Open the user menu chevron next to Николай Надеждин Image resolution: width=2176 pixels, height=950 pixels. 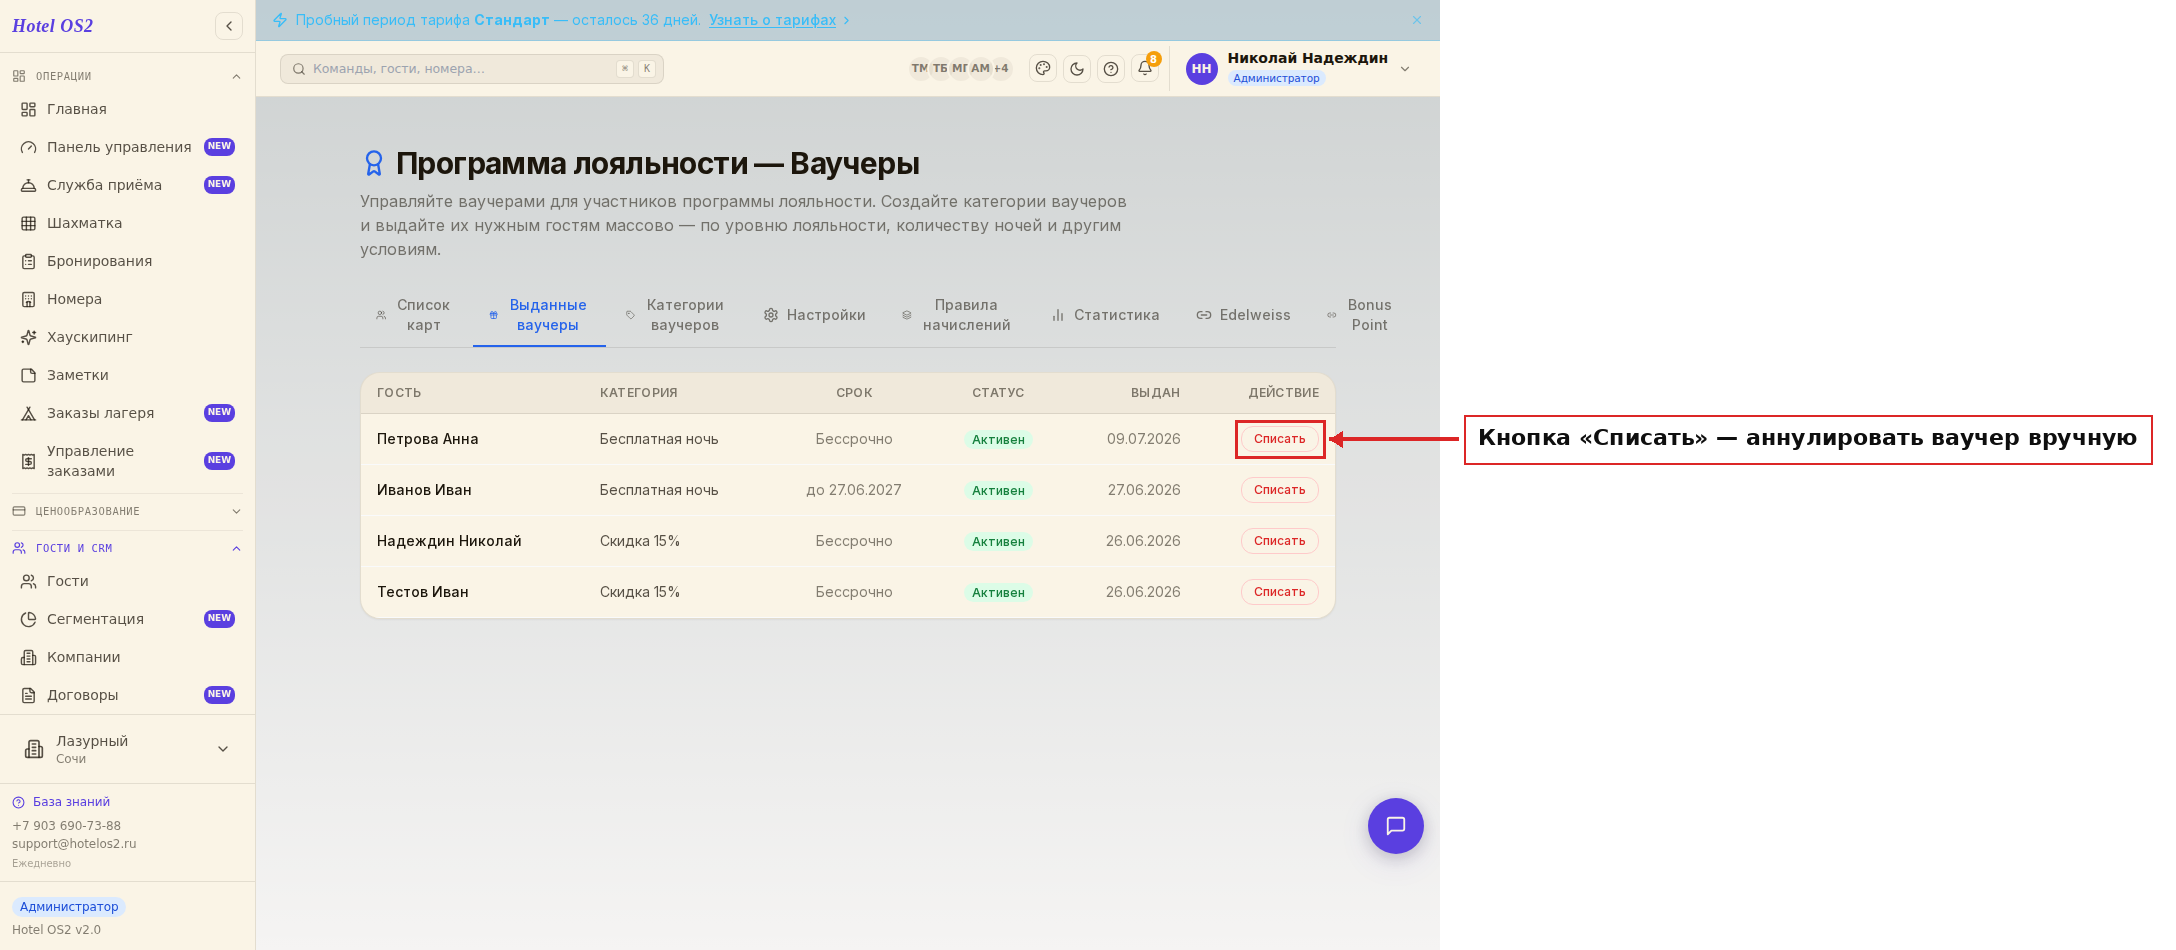click(x=1405, y=68)
